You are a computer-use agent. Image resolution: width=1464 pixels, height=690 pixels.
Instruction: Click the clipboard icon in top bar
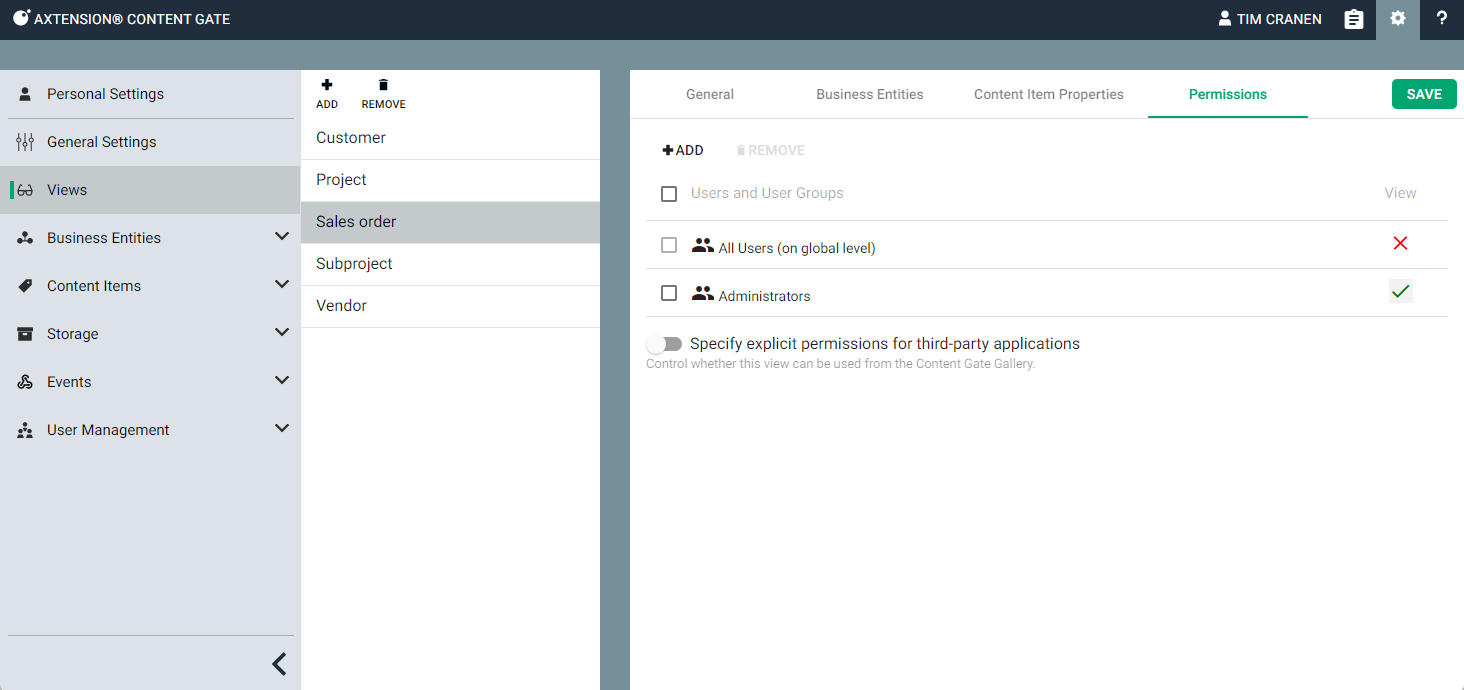point(1353,19)
